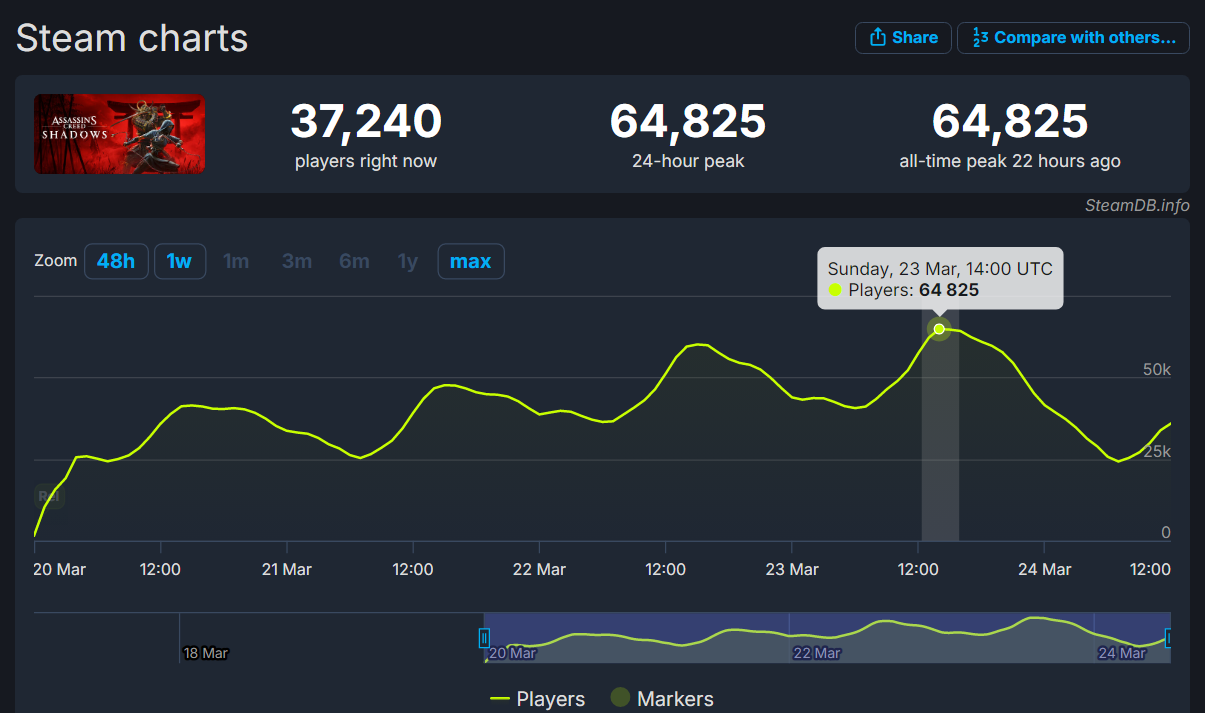Click the Share button icon
Viewport: 1205px width, 713px height.
[x=878, y=38]
